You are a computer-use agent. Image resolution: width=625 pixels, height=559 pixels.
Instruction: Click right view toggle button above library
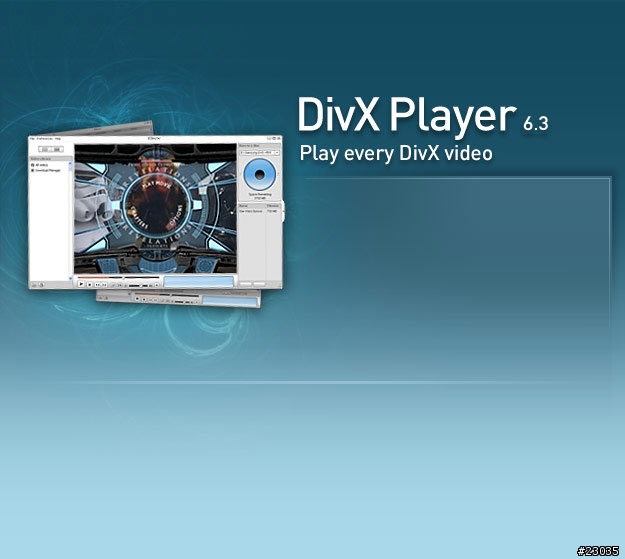(x=57, y=150)
